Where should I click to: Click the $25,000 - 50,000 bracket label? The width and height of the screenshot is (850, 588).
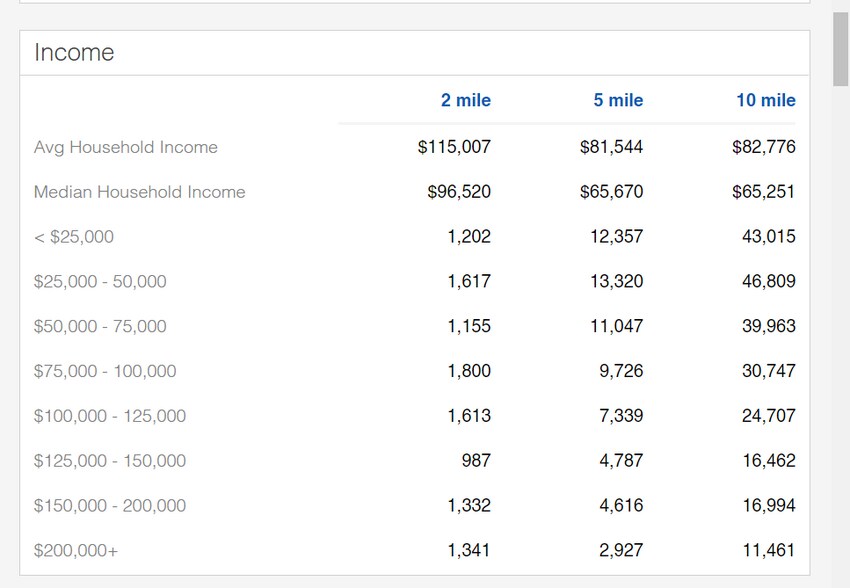pyautogui.click(x=100, y=282)
